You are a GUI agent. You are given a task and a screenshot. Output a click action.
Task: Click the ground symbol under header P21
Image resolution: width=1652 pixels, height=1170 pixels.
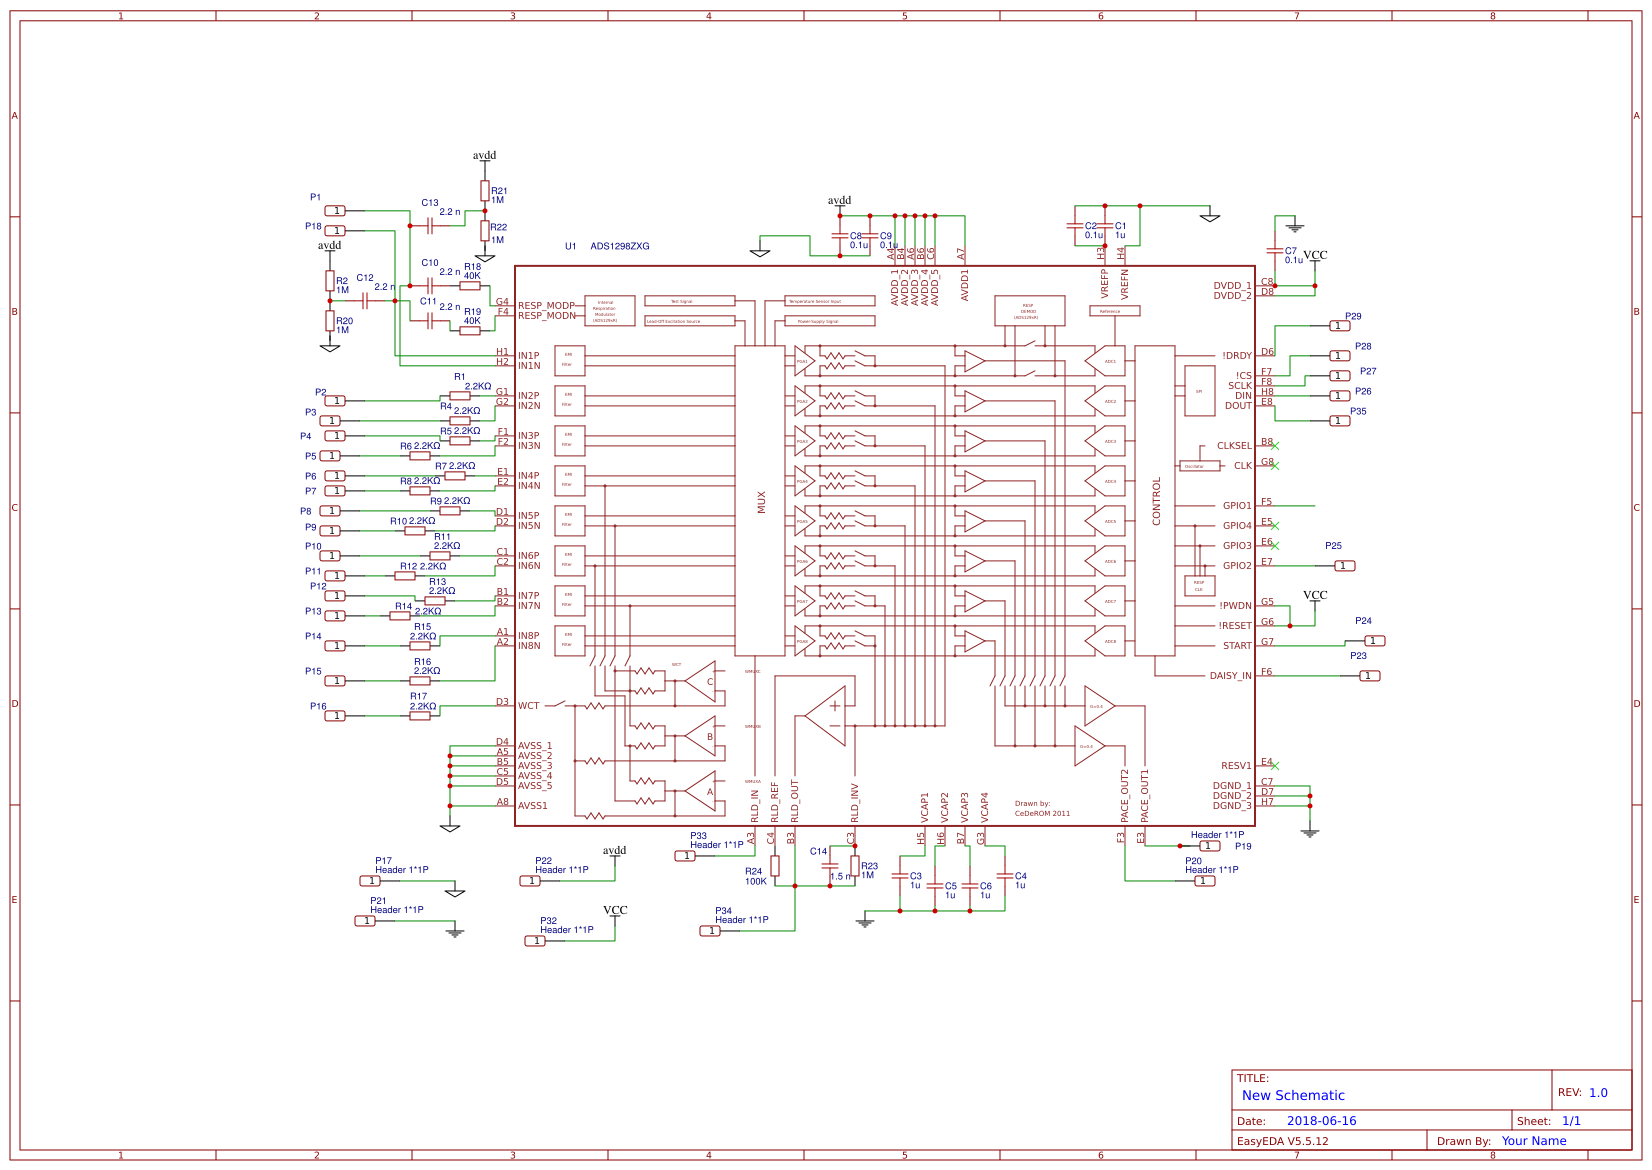tap(455, 931)
